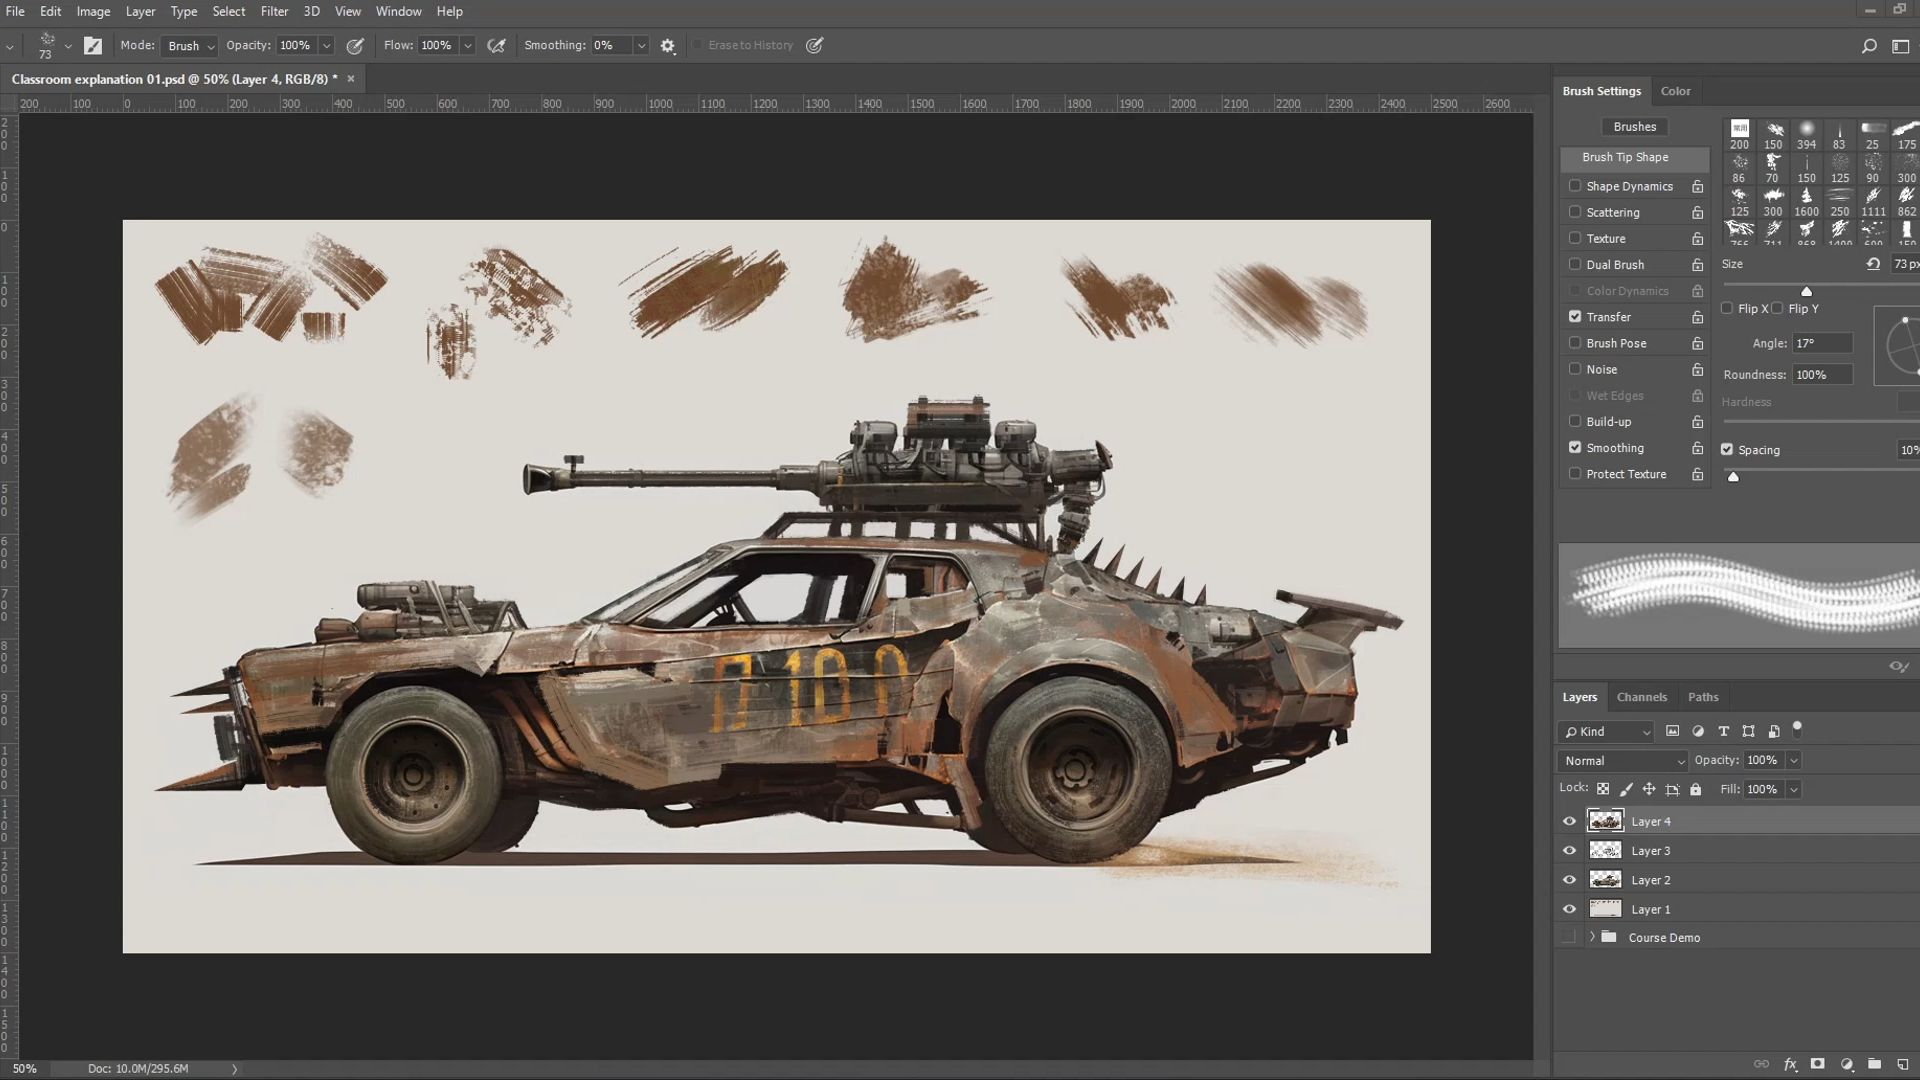Viewport: 1920px width, 1080px height.
Task: Click the lock icon beside Transfer
Action: tap(1697, 317)
